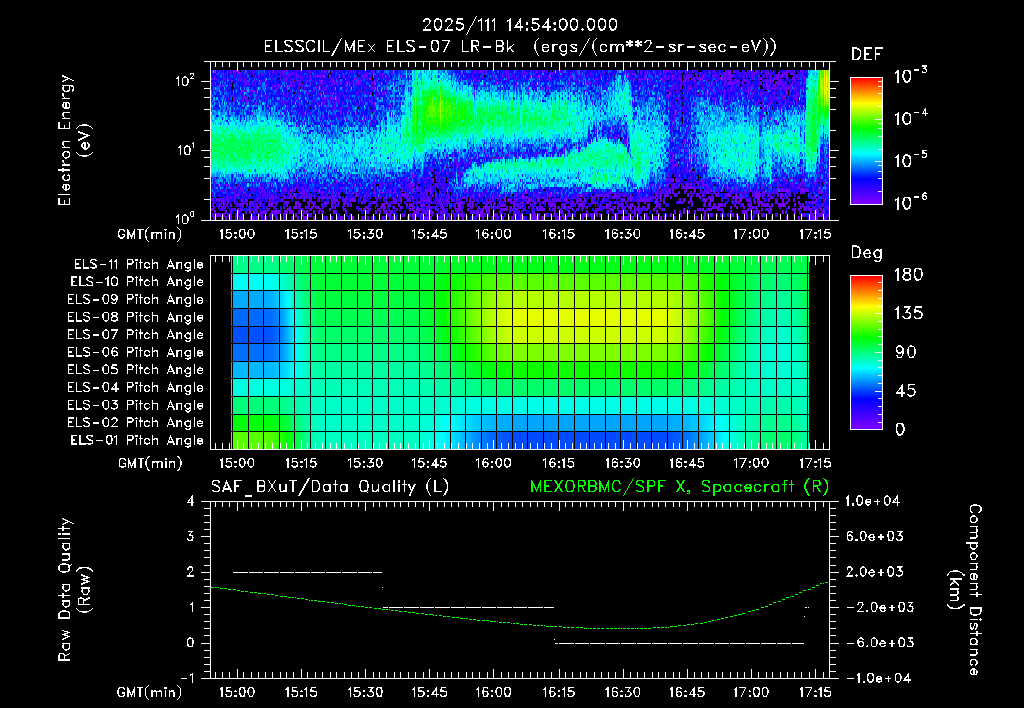1024x708 pixels.
Task: Click the 1.0e+04 right axis value
Action: (872, 502)
